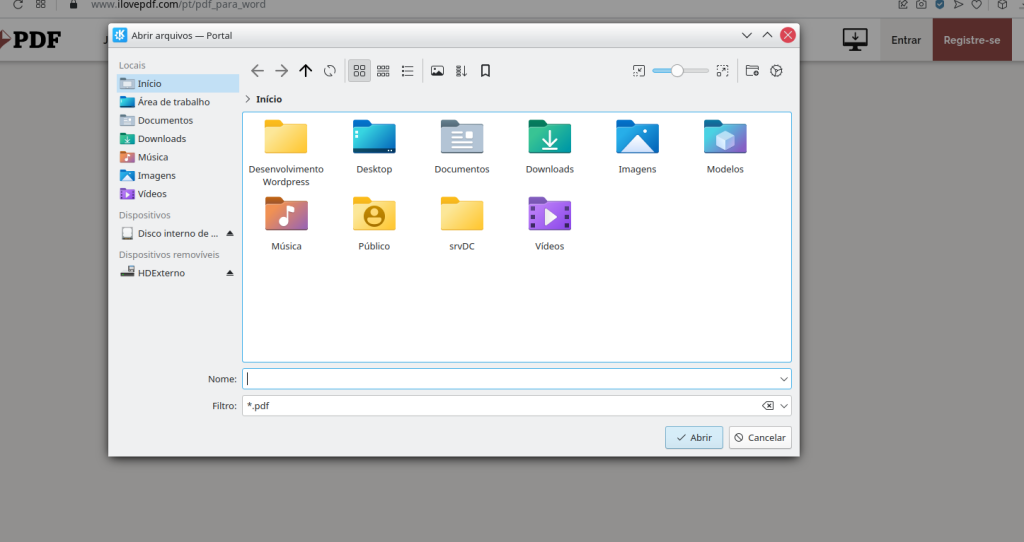Click the browser address bar URL
Screen dimensions: 1024x542
coord(178,5)
